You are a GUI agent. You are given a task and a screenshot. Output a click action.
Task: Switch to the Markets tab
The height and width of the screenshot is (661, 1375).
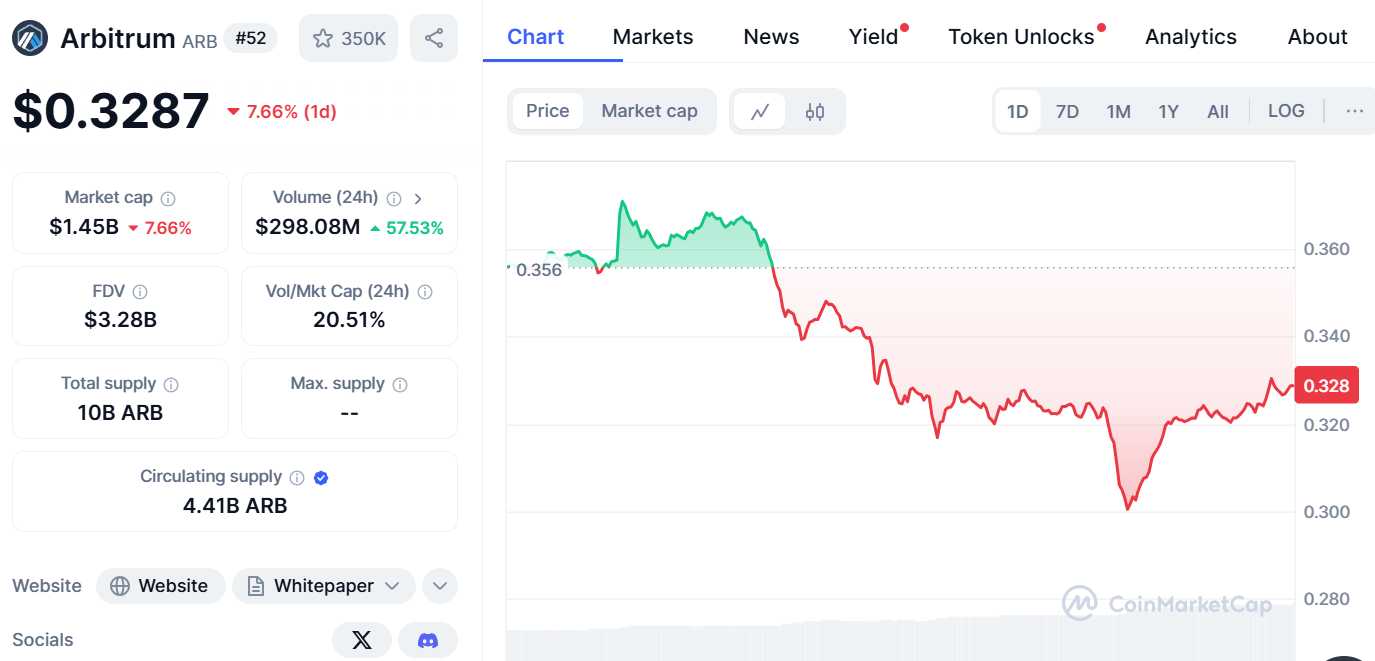pyautogui.click(x=652, y=37)
